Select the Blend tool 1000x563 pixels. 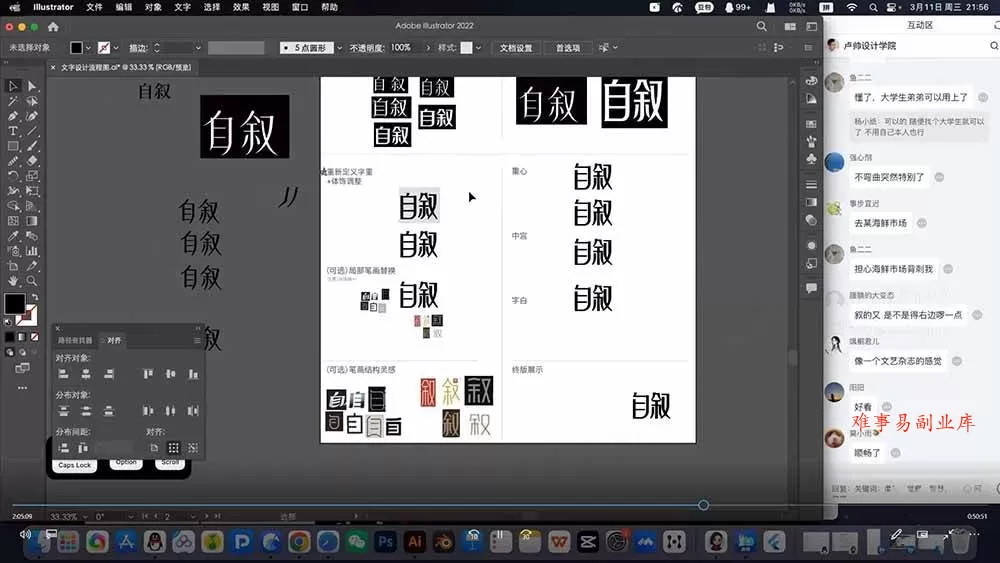tap(32, 236)
